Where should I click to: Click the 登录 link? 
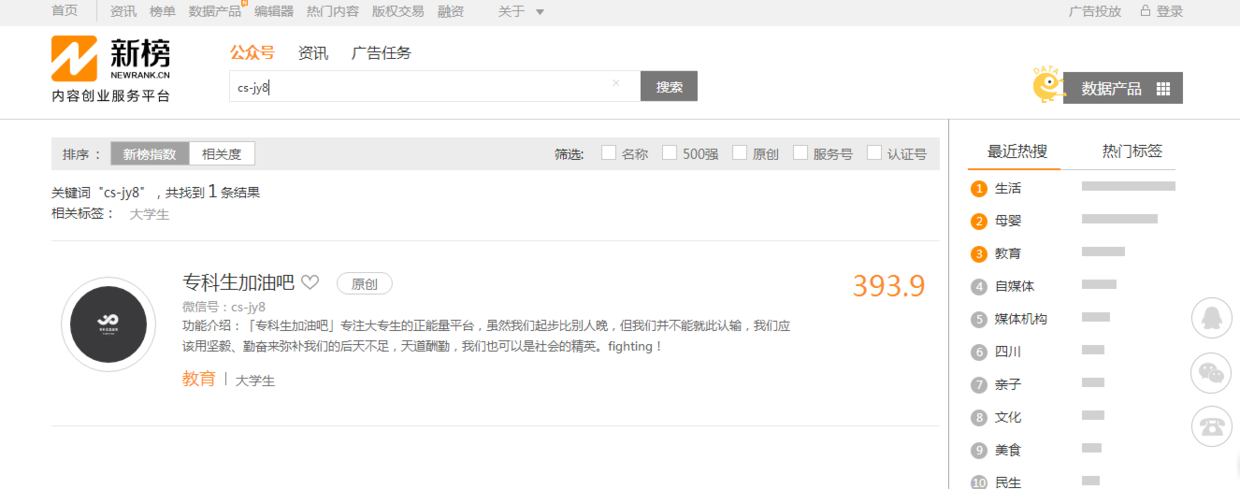[1169, 11]
